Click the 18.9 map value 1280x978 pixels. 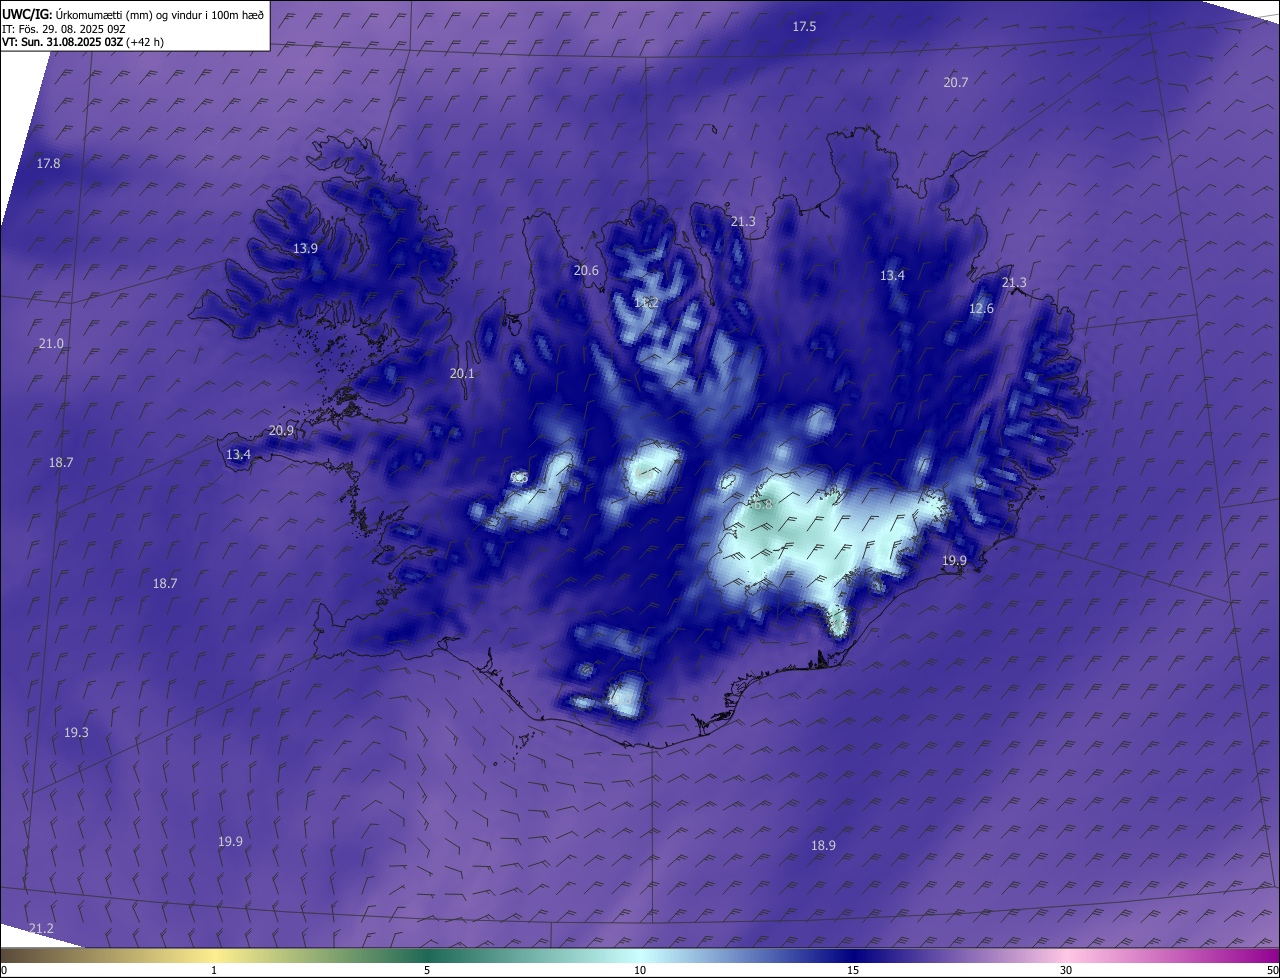823,845
